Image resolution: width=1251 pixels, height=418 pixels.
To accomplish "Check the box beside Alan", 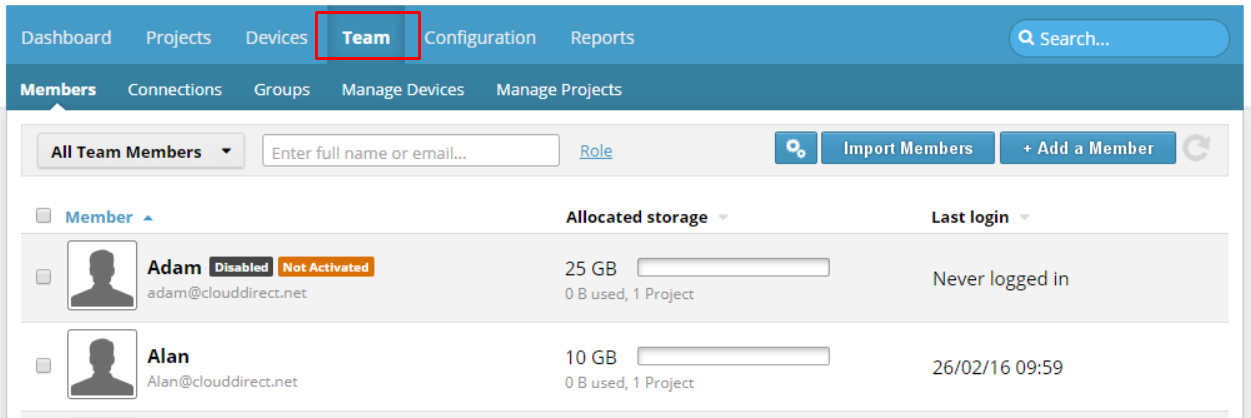I will tap(43, 366).
